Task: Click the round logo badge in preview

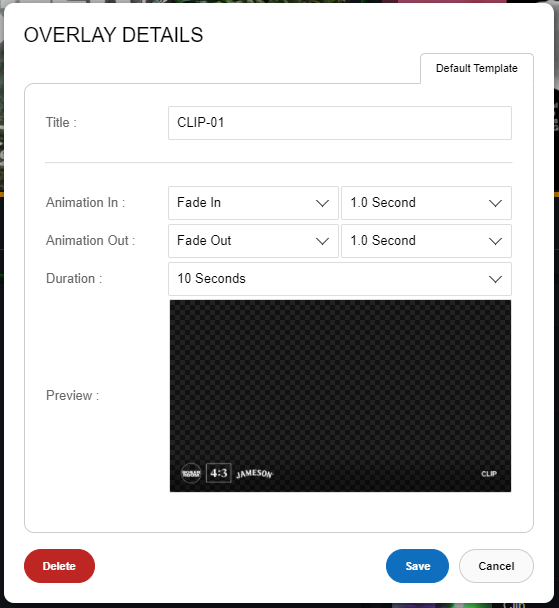Action: point(191,473)
